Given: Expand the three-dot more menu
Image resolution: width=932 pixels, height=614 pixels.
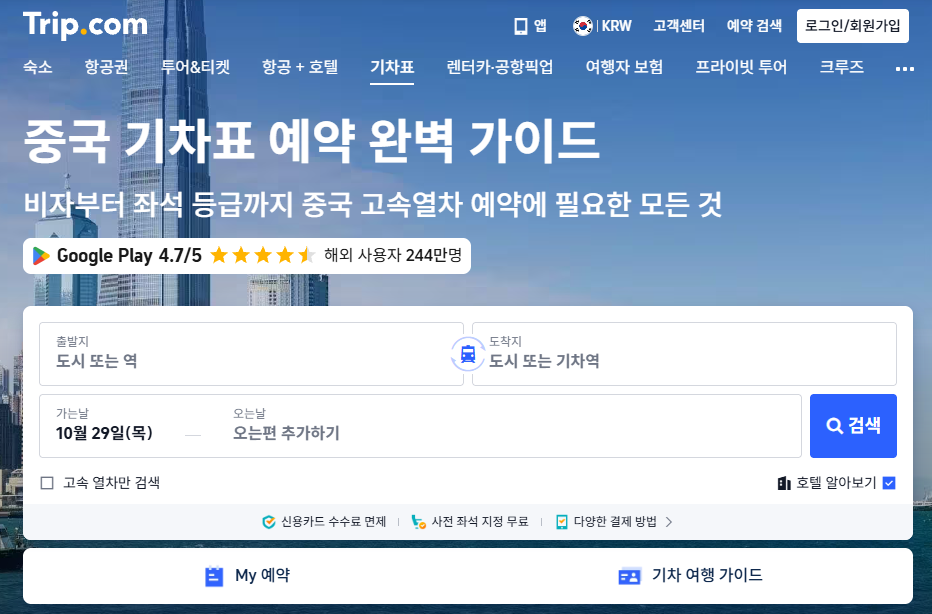Looking at the screenshot, I should (x=905, y=69).
